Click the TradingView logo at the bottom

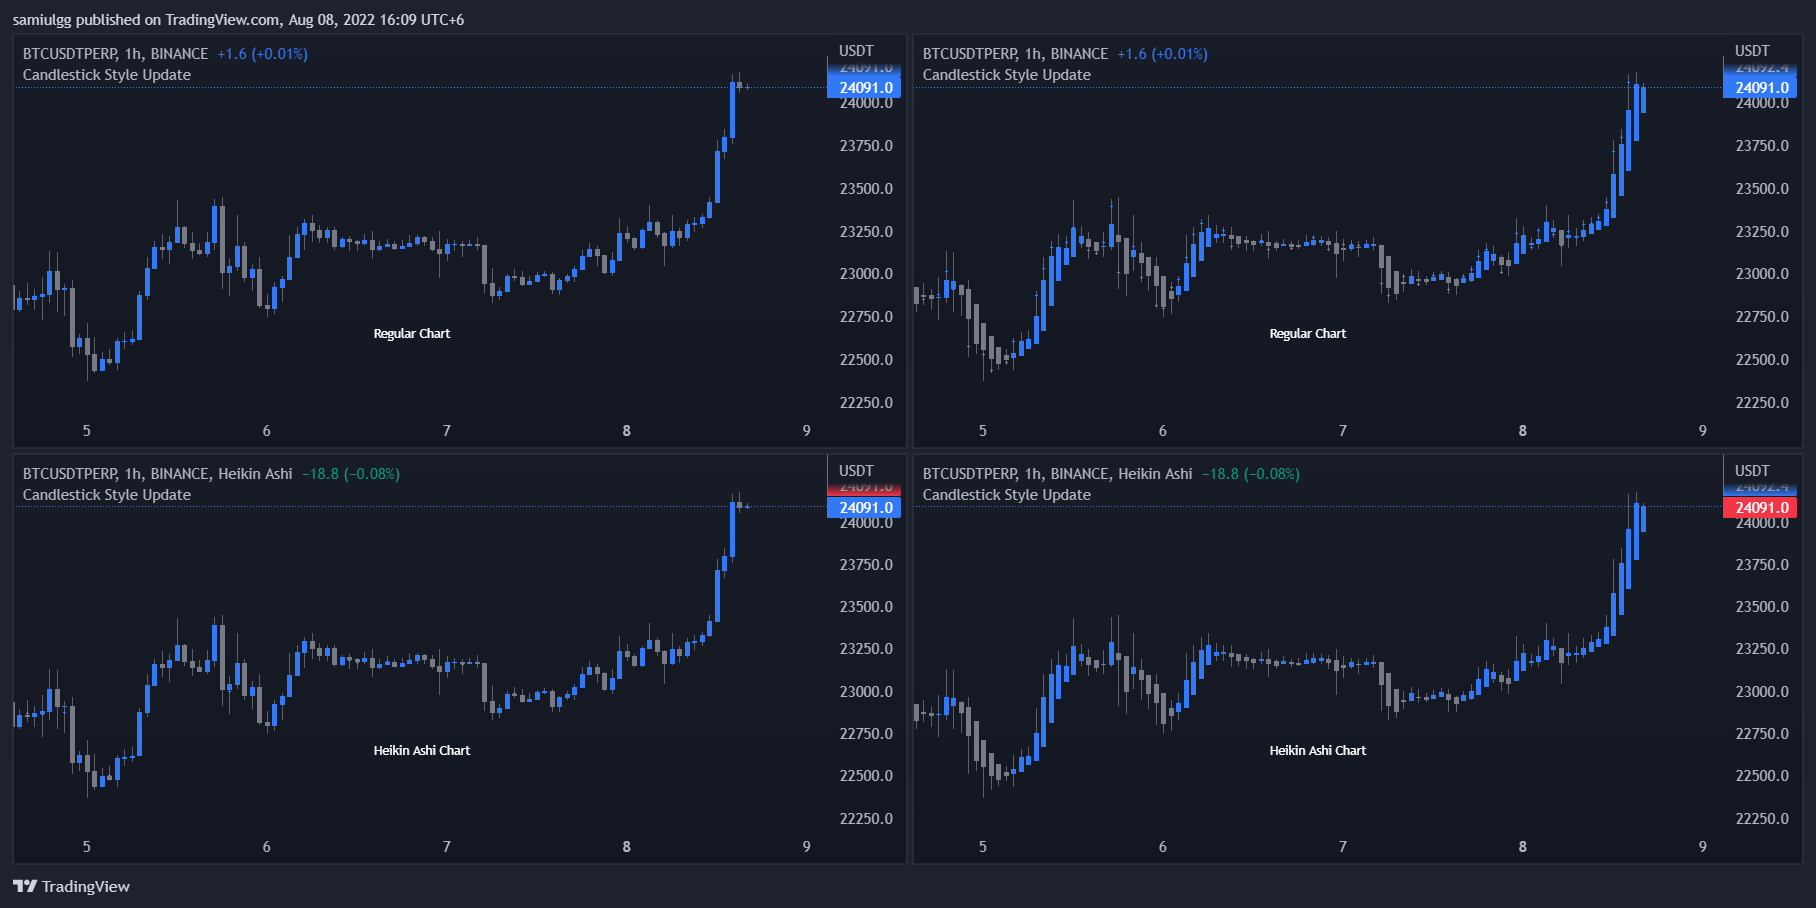pos(71,886)
